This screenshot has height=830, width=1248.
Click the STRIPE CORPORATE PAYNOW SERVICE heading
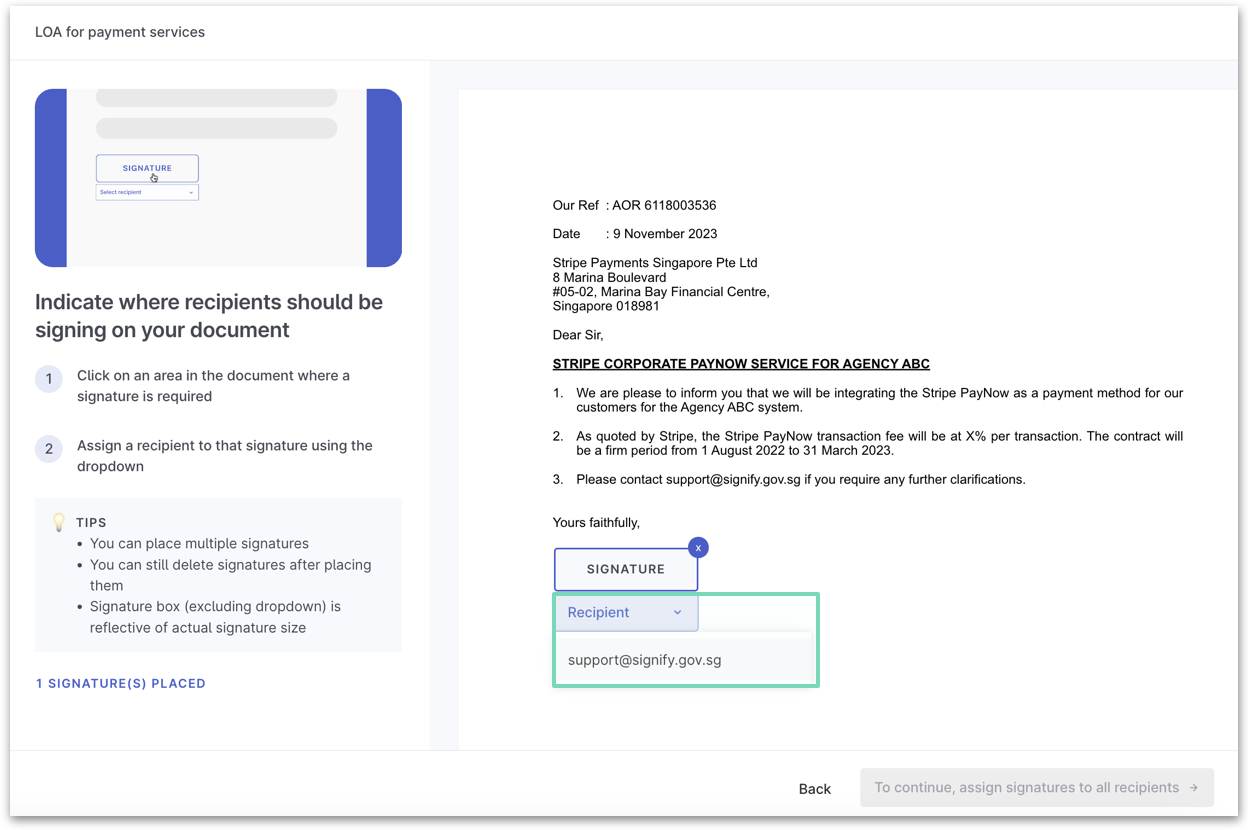[741, 364]
